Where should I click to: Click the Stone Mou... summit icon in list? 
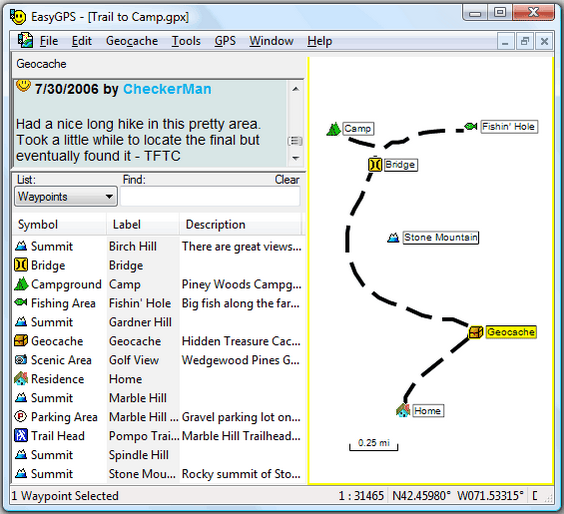pyautogui.click(x=21, y=473)
